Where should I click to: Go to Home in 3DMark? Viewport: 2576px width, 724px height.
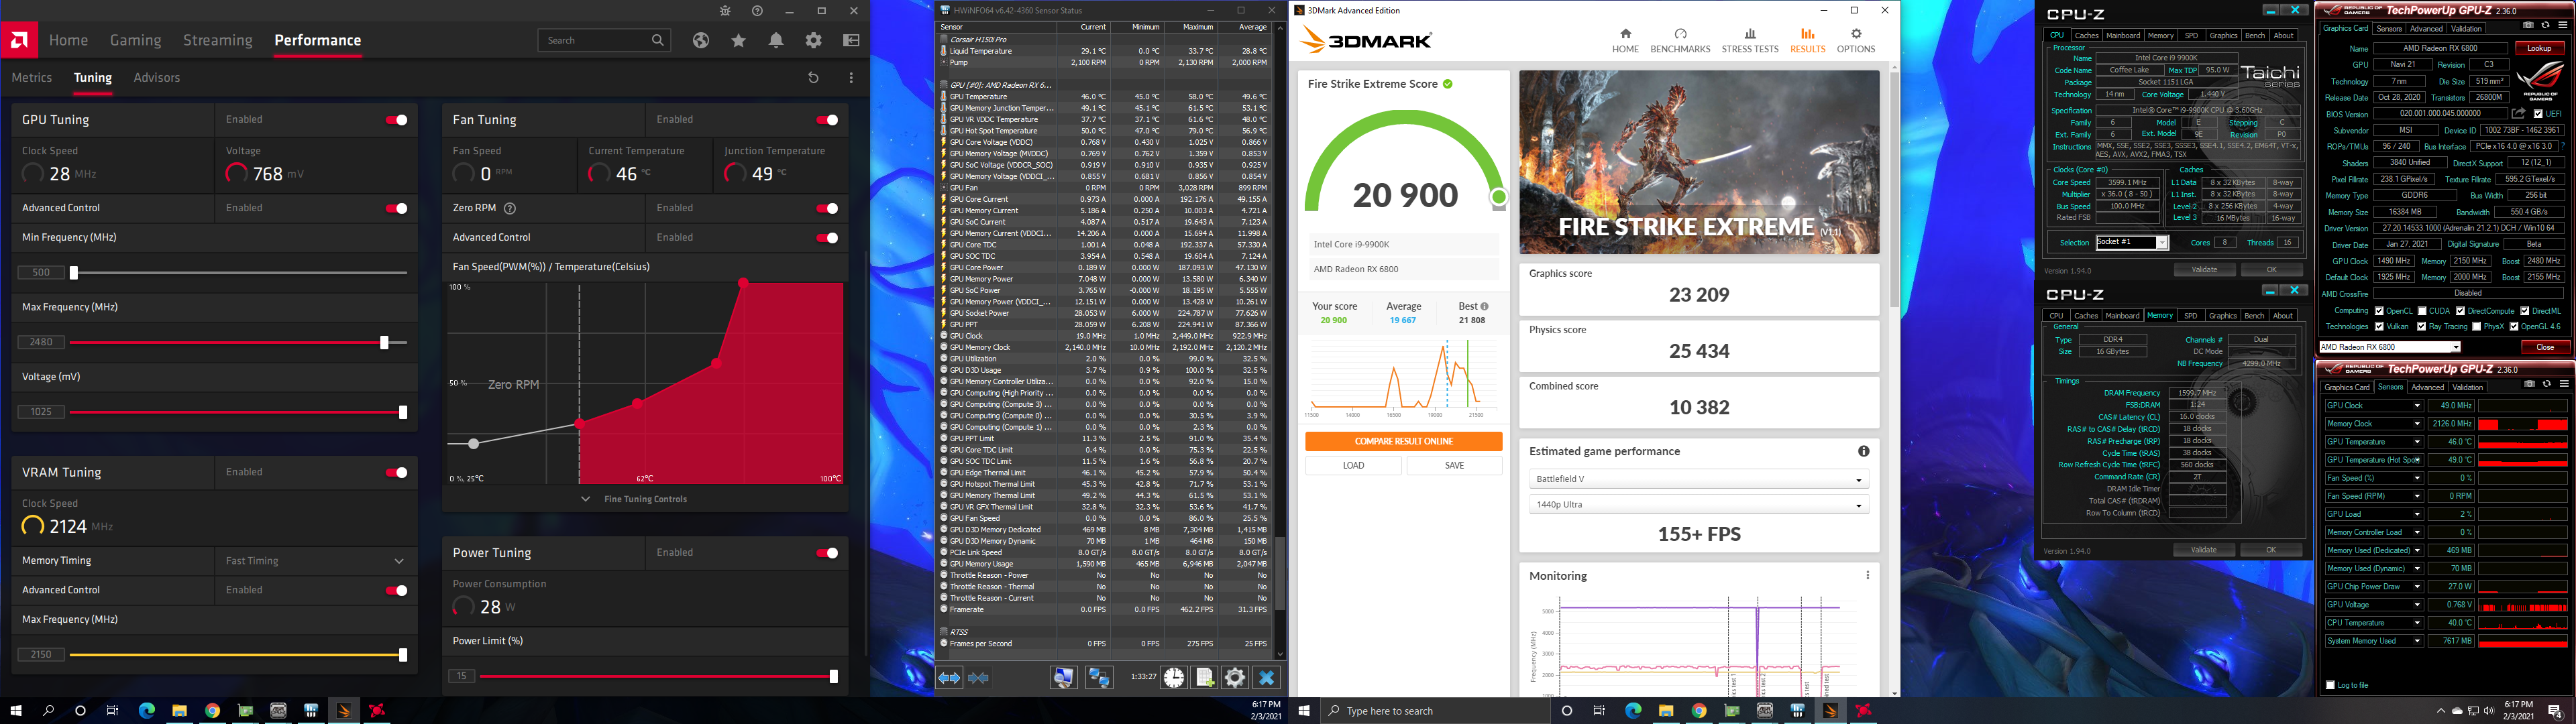pos(1625,40)
